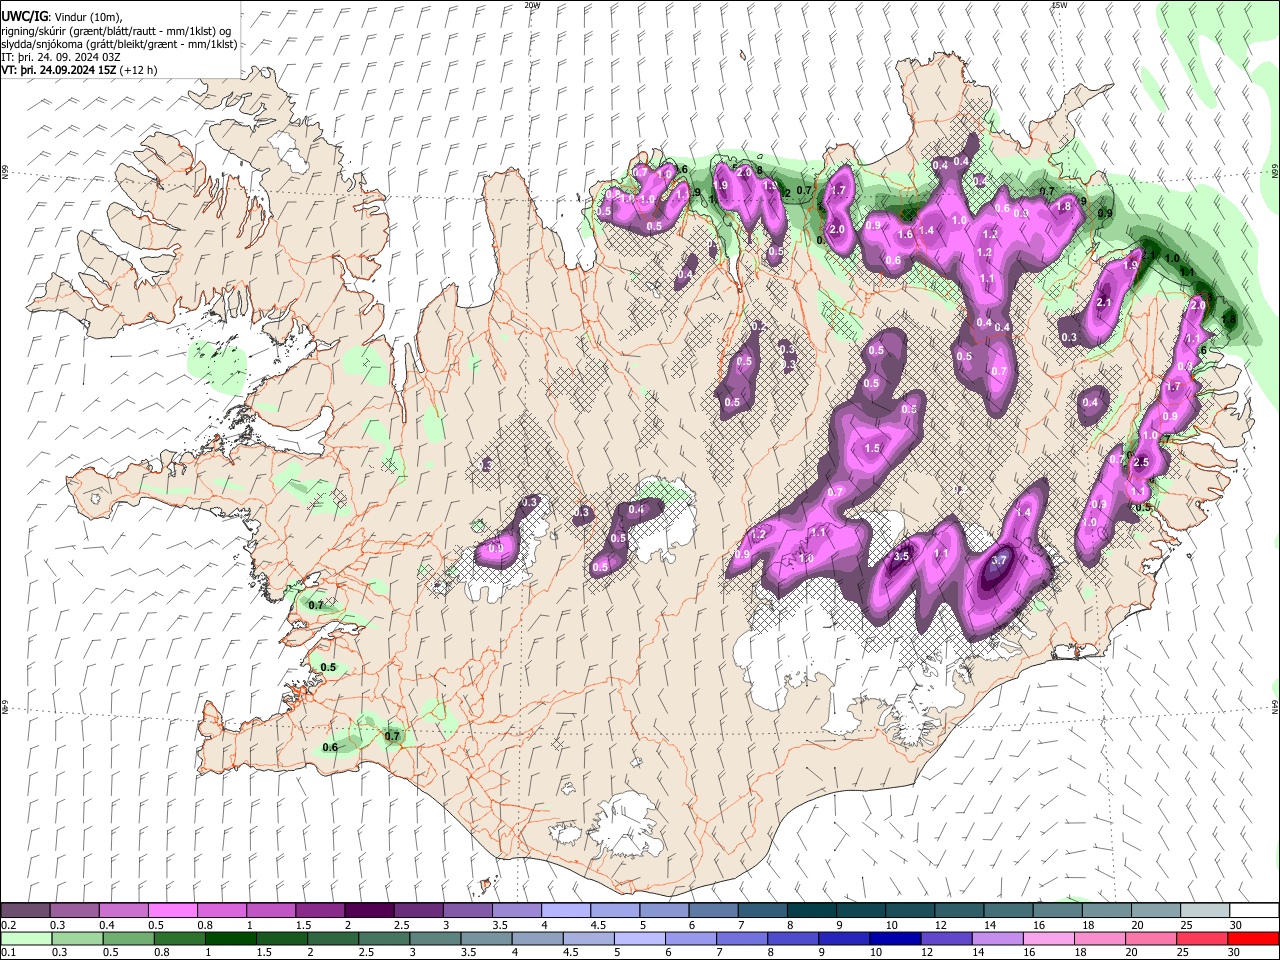Click the map value '3.5' in the purple snow area
This screenshot has width=1280, height=960.
[x=901, y=556]
